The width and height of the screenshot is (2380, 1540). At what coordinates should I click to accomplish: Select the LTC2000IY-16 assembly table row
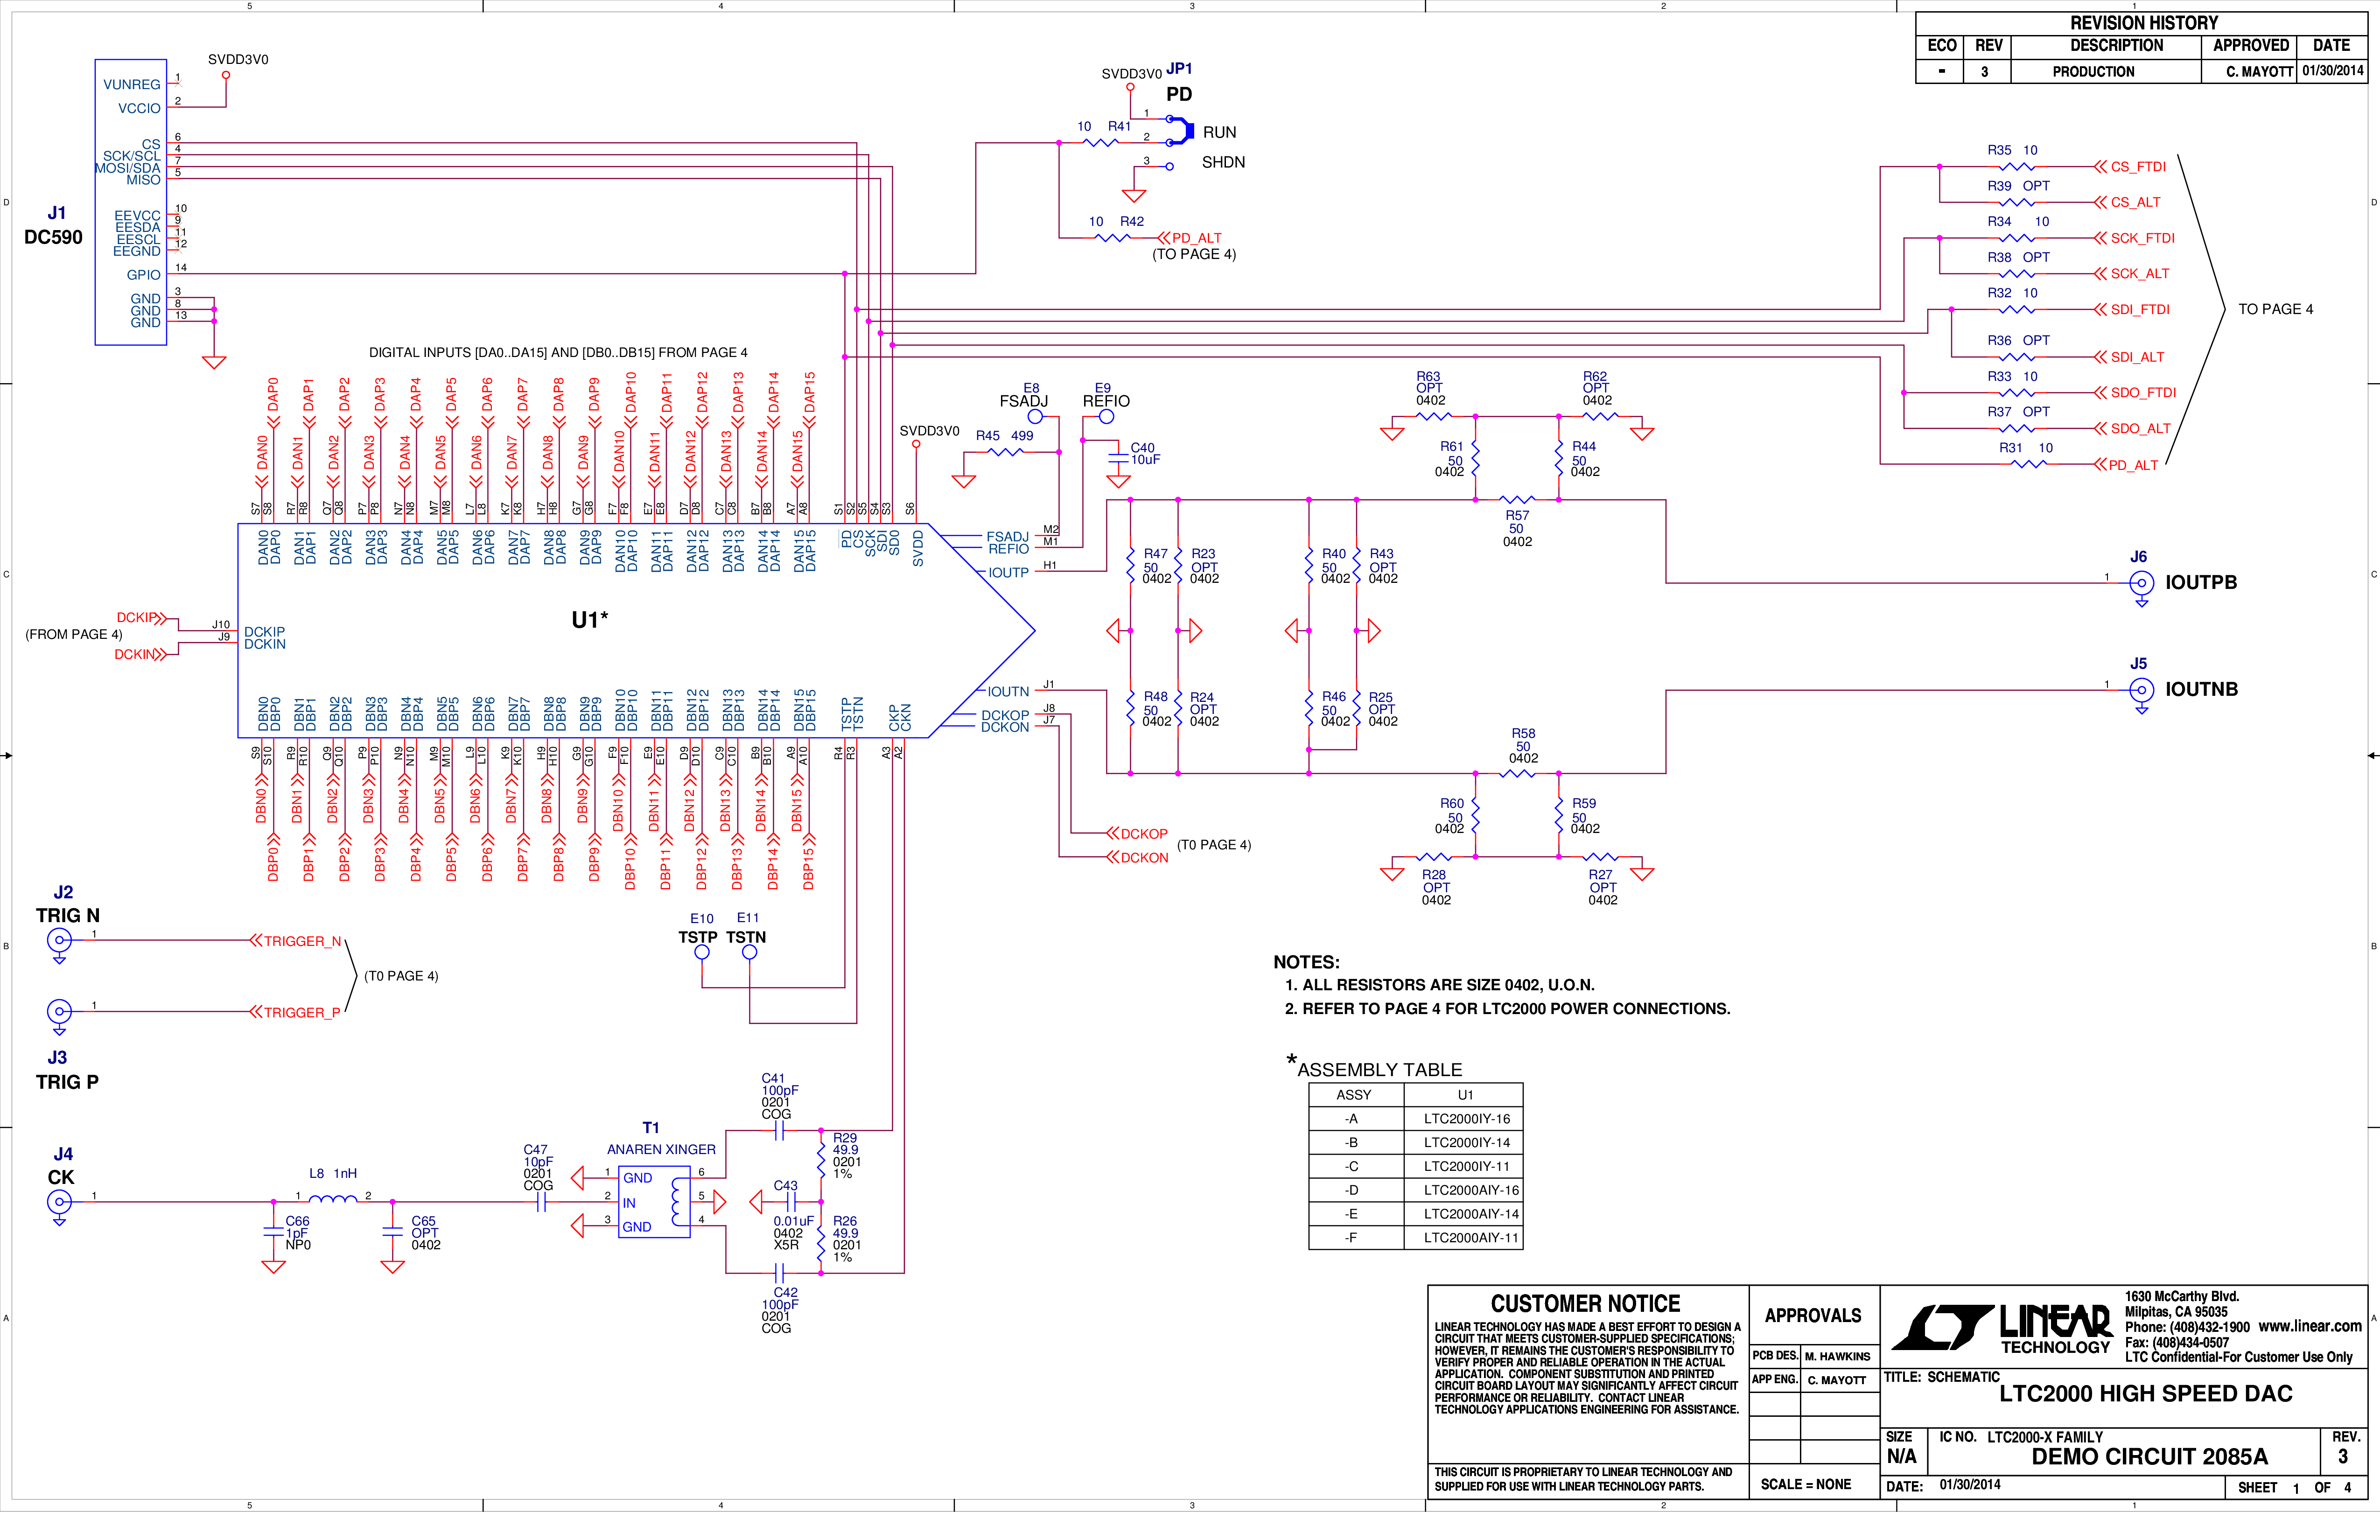[1416, 1120]
